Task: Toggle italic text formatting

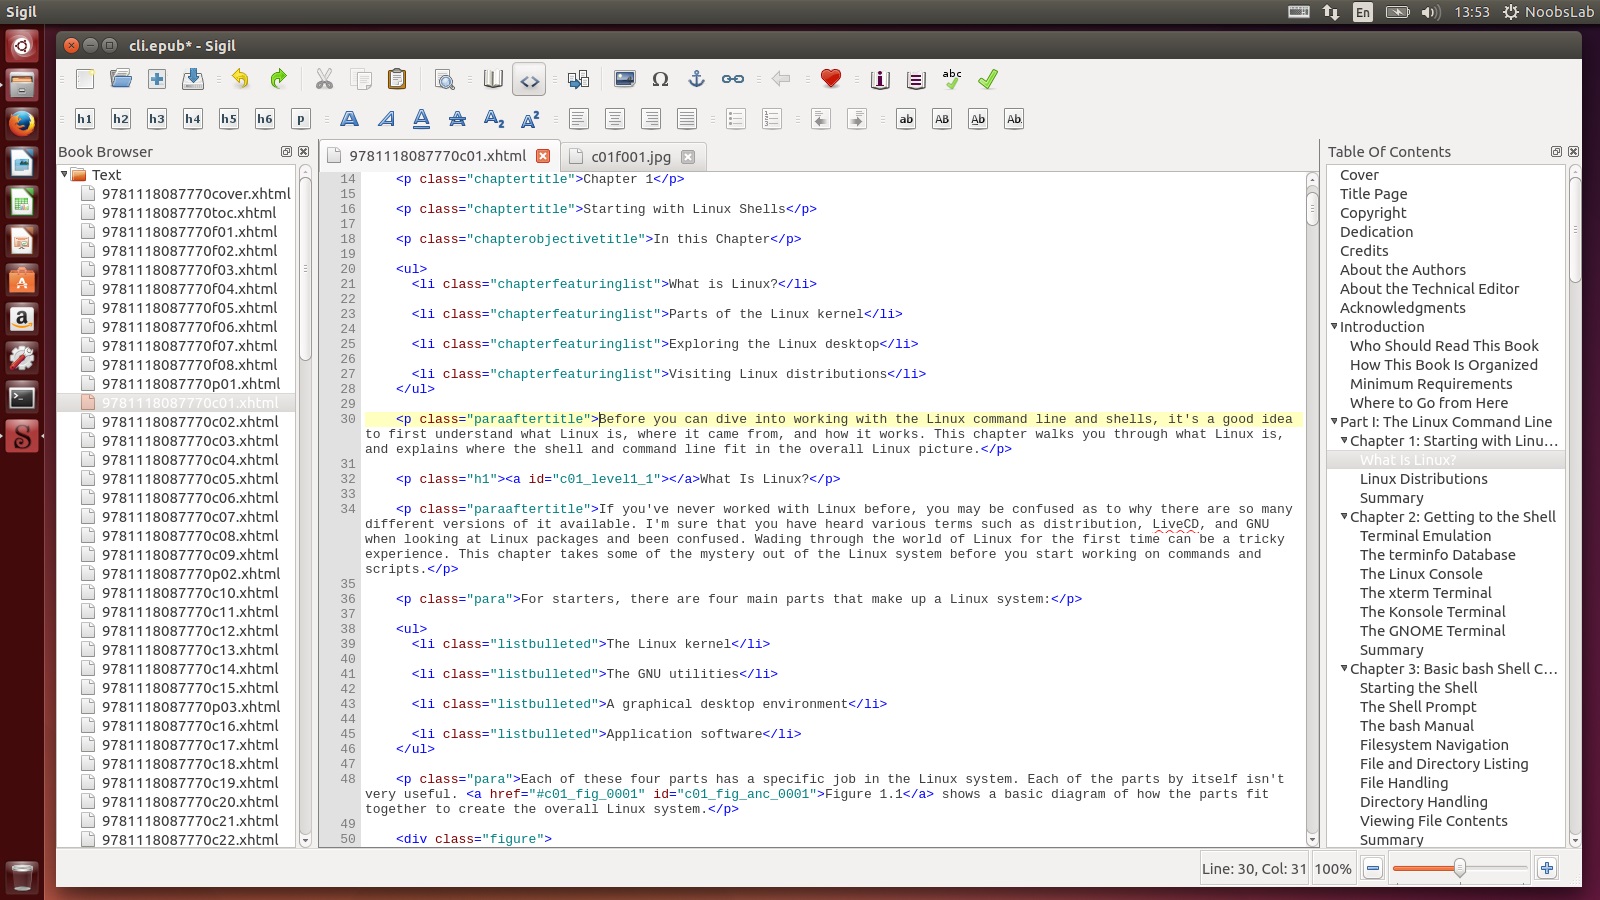Action: [386, 119]
